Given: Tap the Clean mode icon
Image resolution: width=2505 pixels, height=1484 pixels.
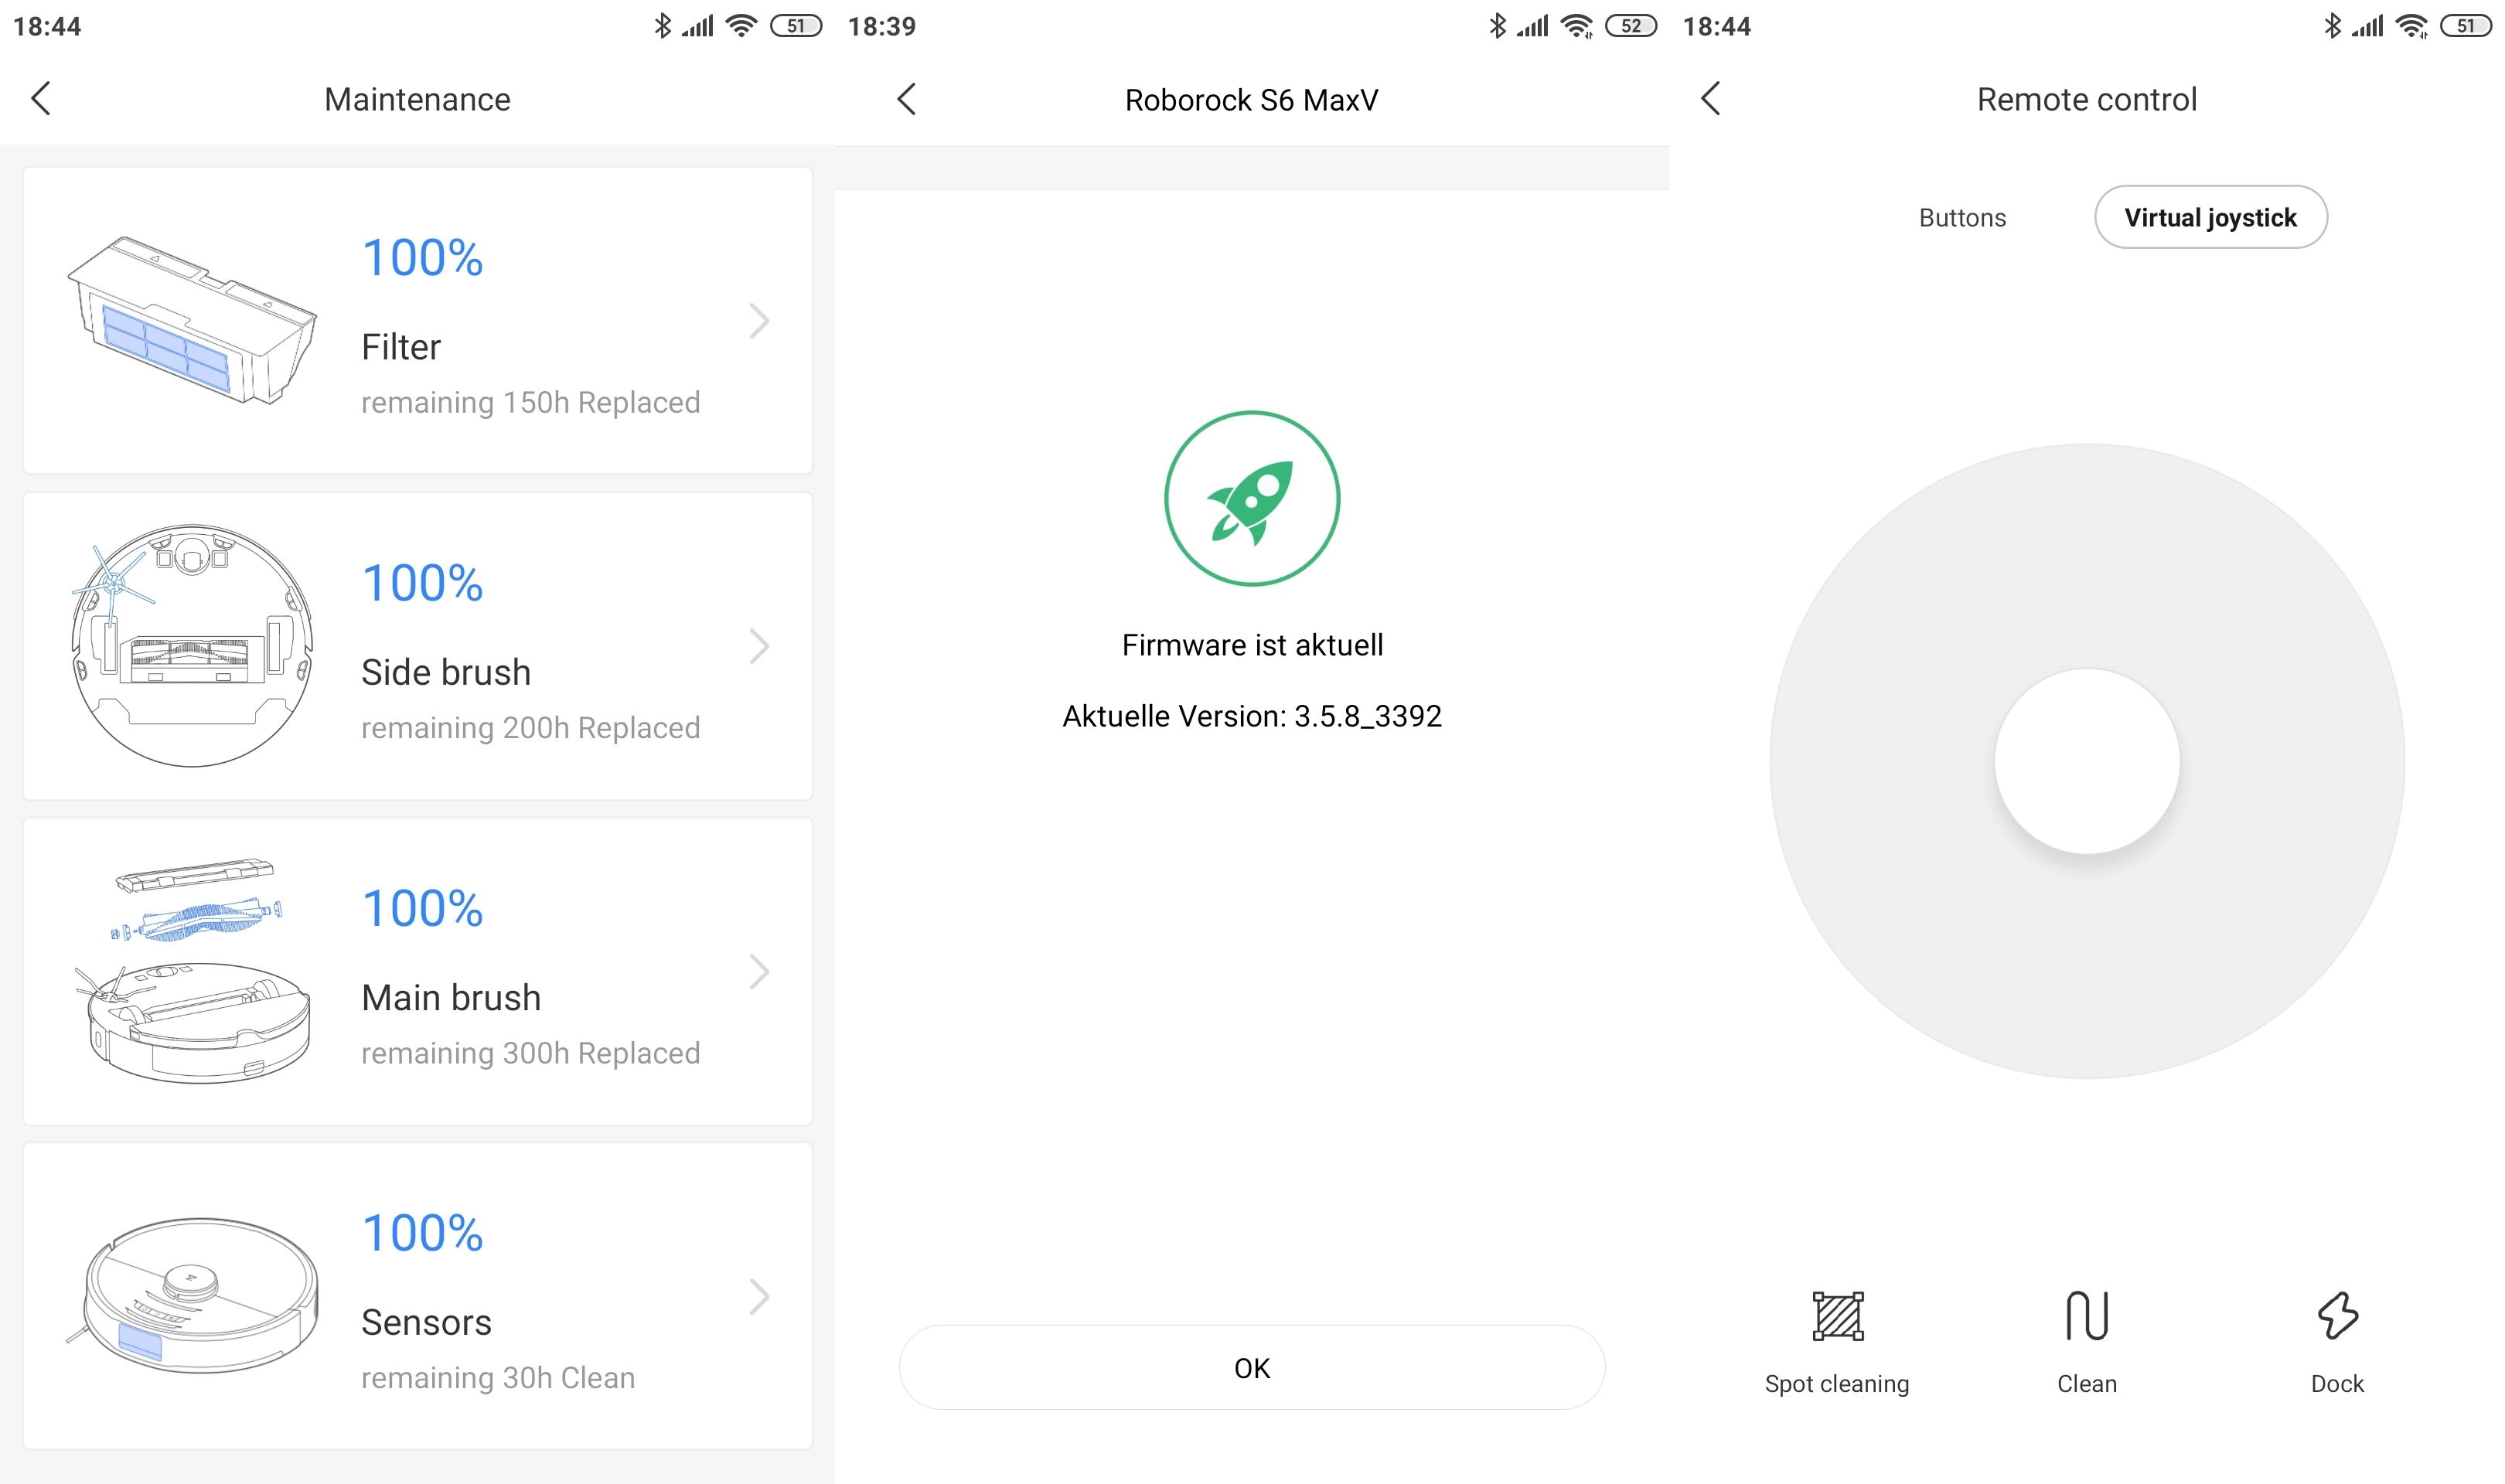Looking at the screenshot, I should [x=2087, y=1315].
